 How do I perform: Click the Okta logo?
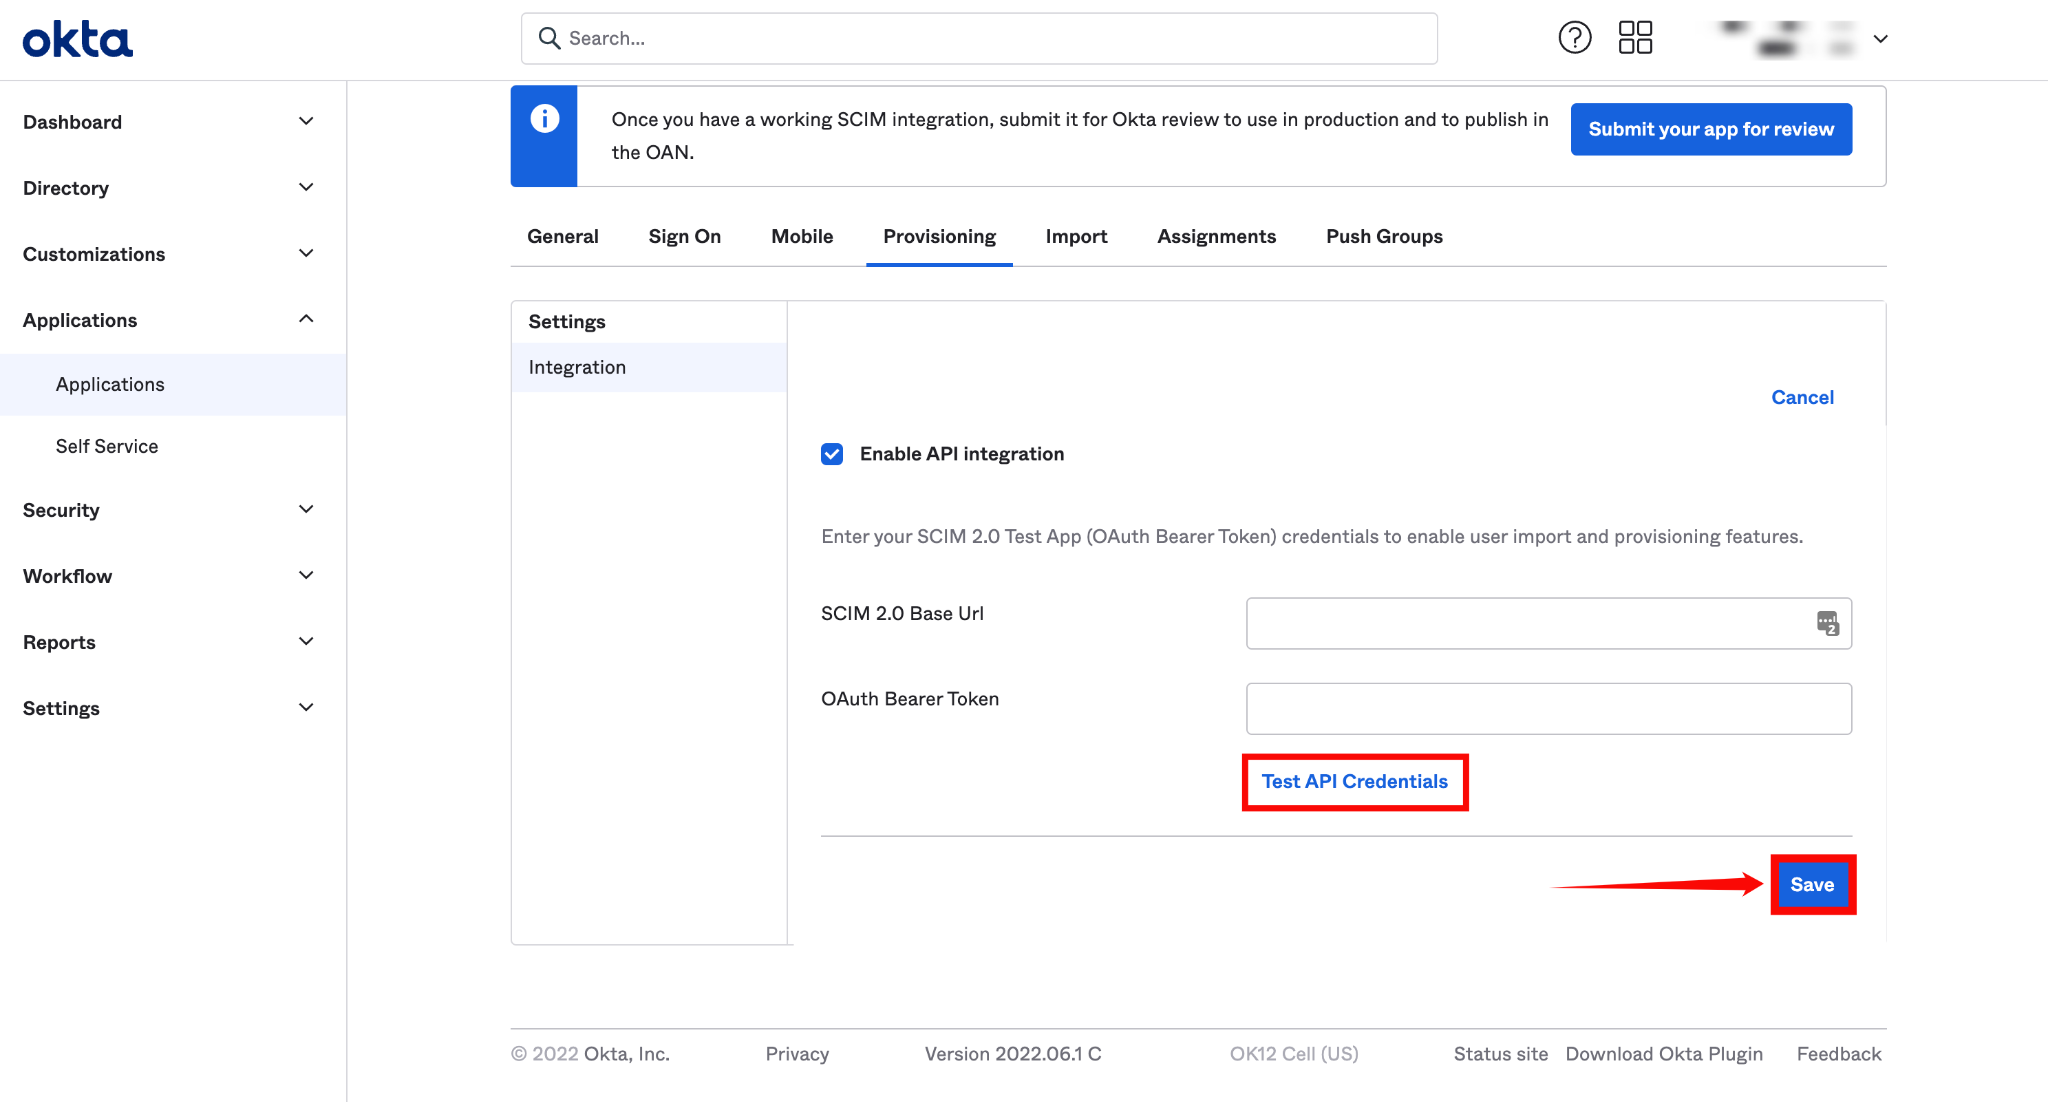[78, 40]
